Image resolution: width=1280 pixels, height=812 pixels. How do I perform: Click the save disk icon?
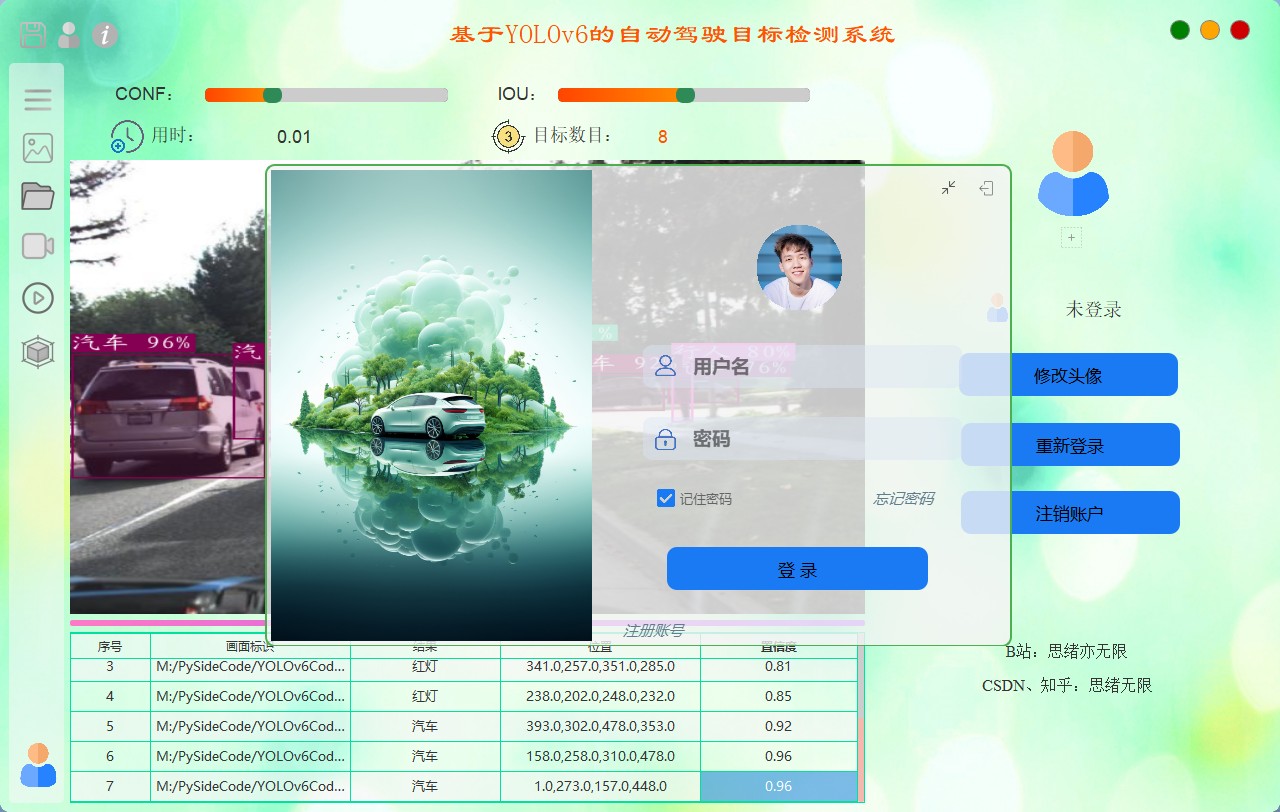click(x=33, y=35)
